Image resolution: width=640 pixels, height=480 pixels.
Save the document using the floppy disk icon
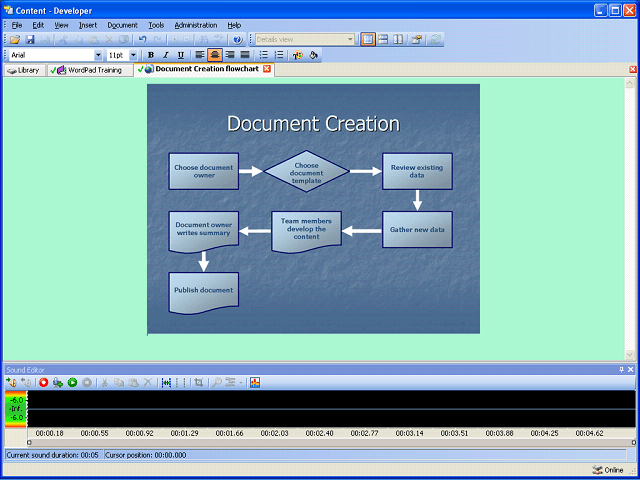tap(30, 40)
